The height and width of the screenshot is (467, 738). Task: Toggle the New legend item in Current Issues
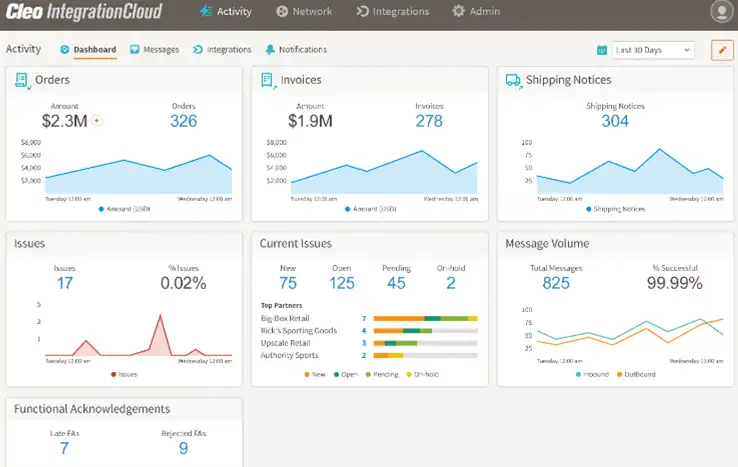click(x=315, y=374)
